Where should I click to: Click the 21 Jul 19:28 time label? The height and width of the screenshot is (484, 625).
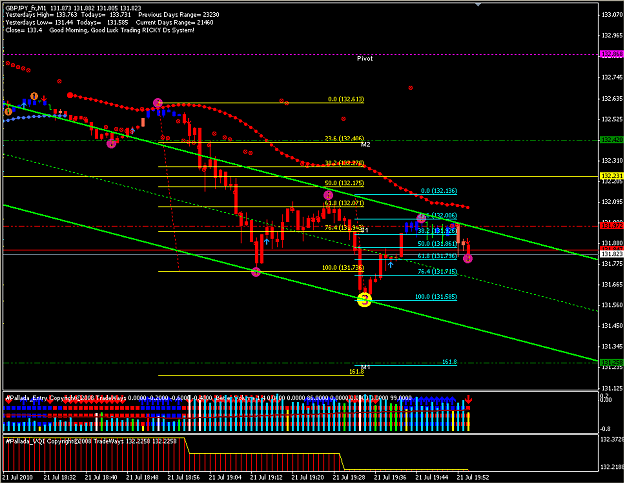pos(350,477)
